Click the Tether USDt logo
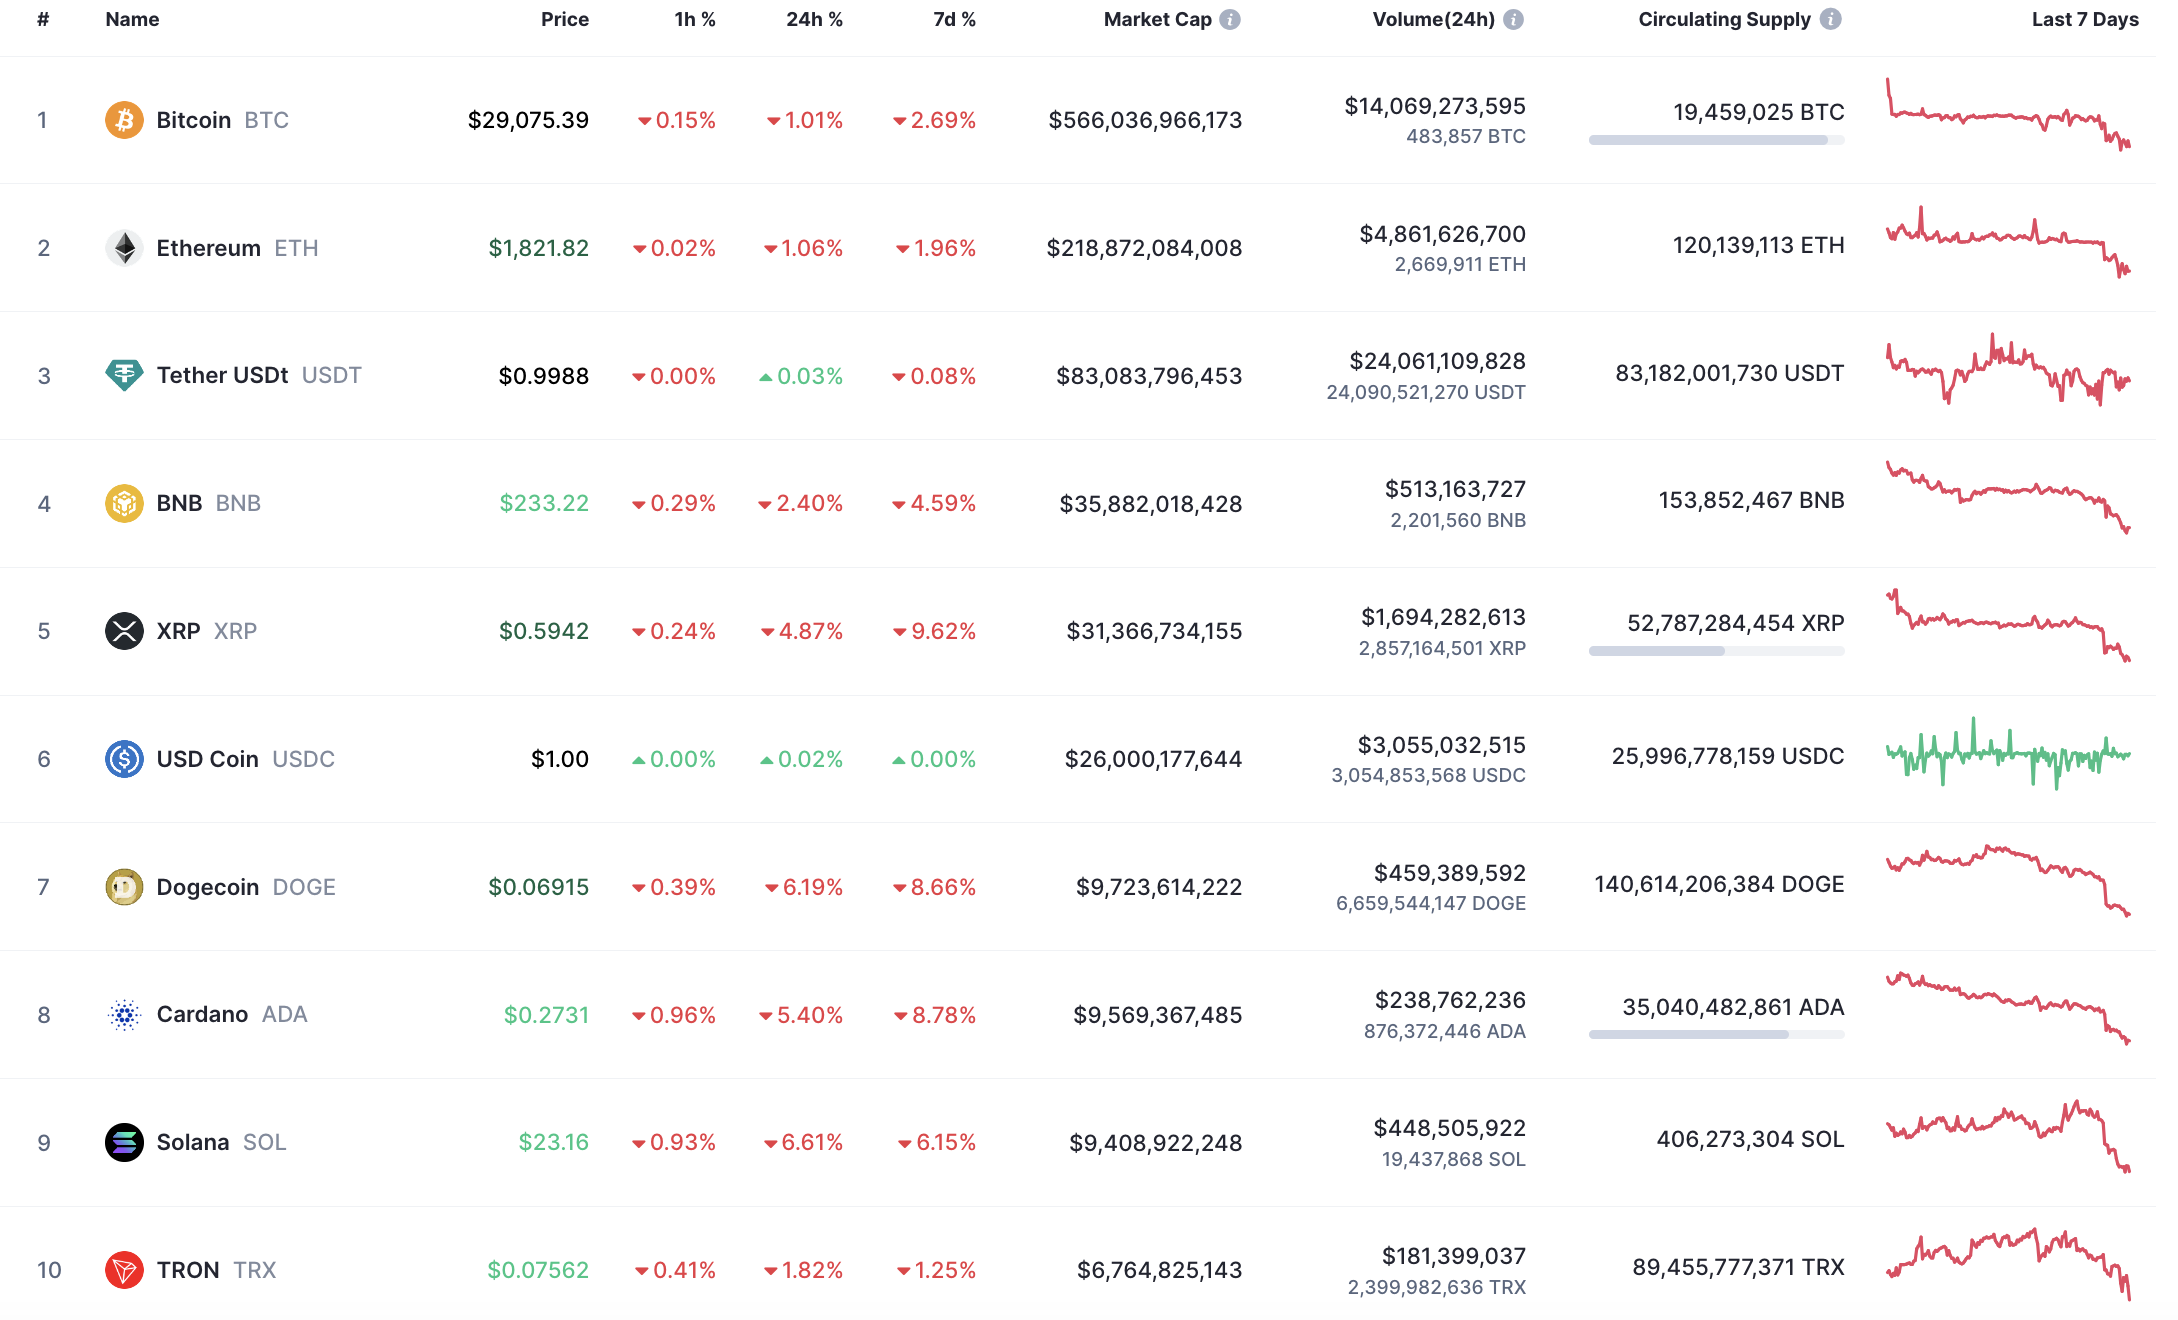 [124, 375]
